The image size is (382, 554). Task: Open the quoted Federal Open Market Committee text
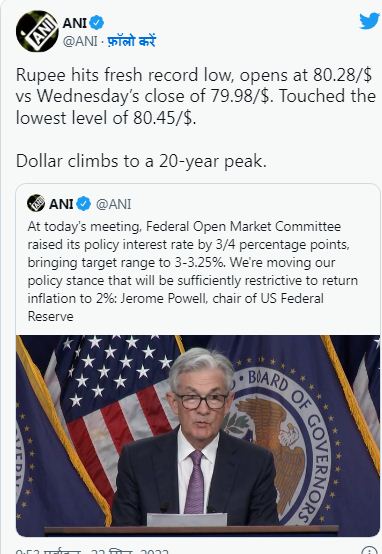tap(193, 271)
